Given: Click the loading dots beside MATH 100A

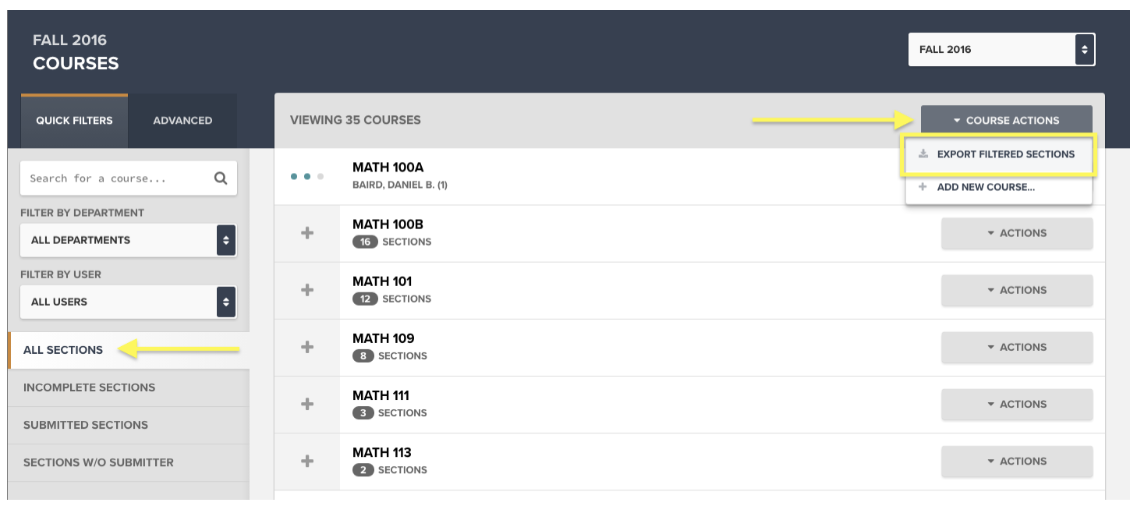Looking at the screenshot, I should tap(307, 176).
